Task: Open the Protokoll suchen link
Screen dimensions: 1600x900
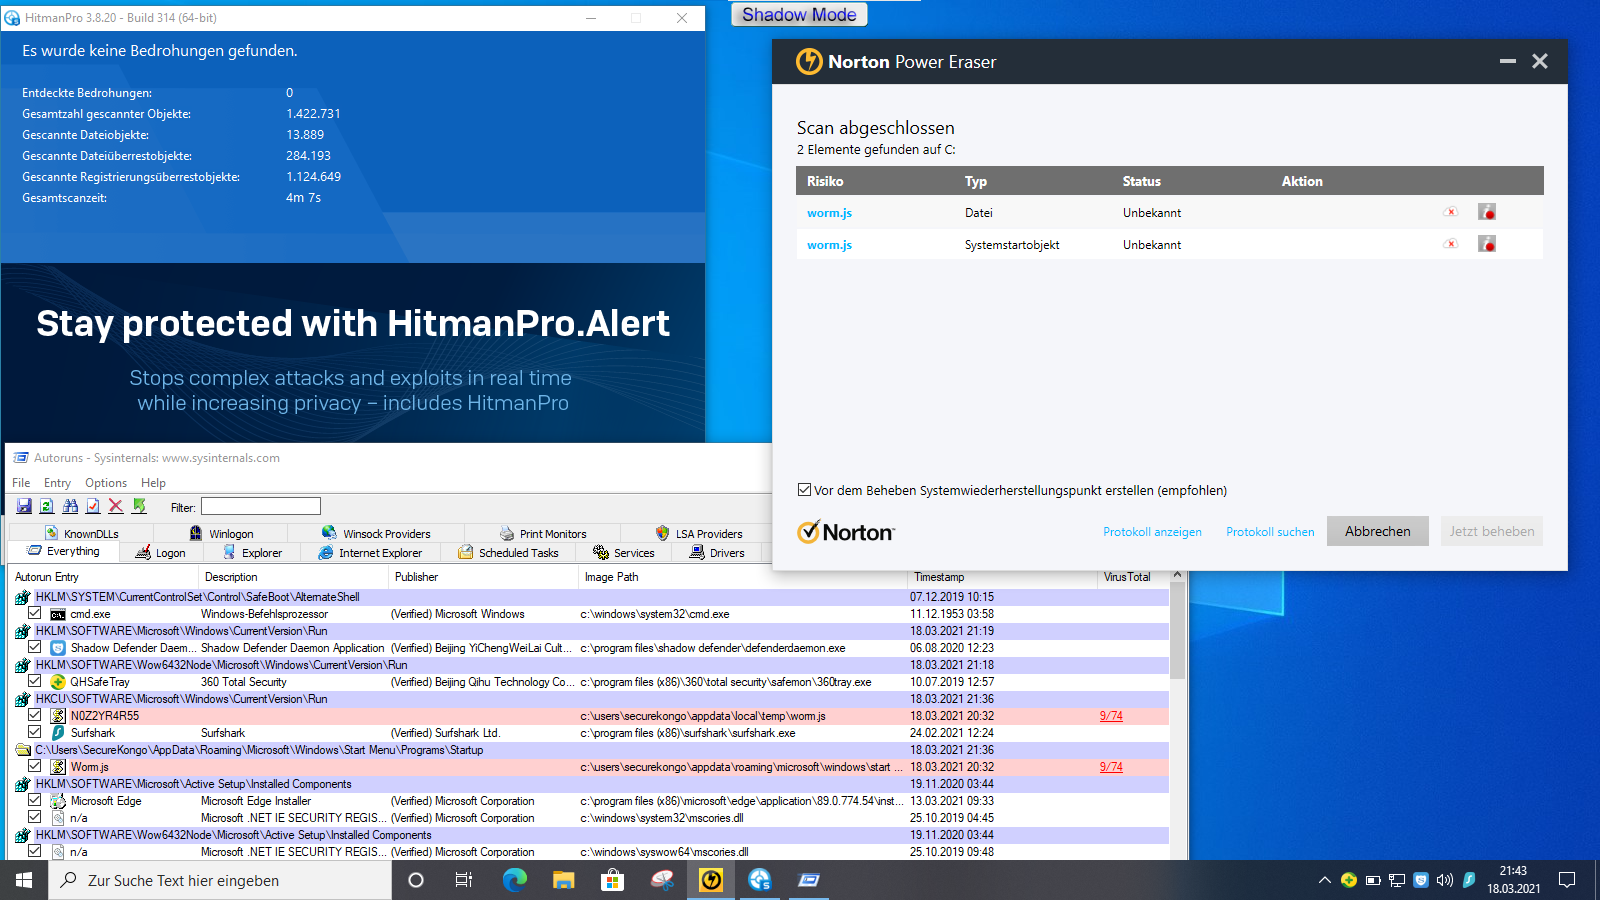Action: 1270,532
